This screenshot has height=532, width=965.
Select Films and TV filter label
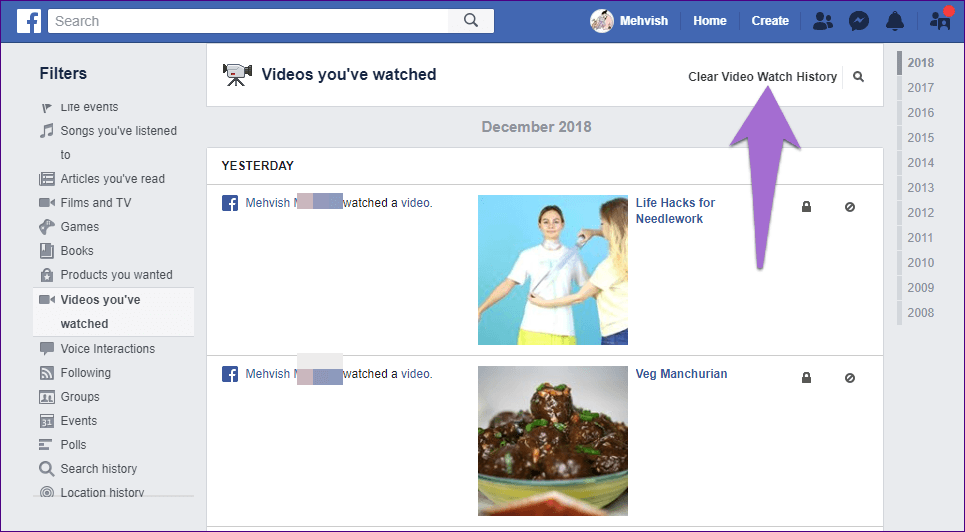(96, 203)
